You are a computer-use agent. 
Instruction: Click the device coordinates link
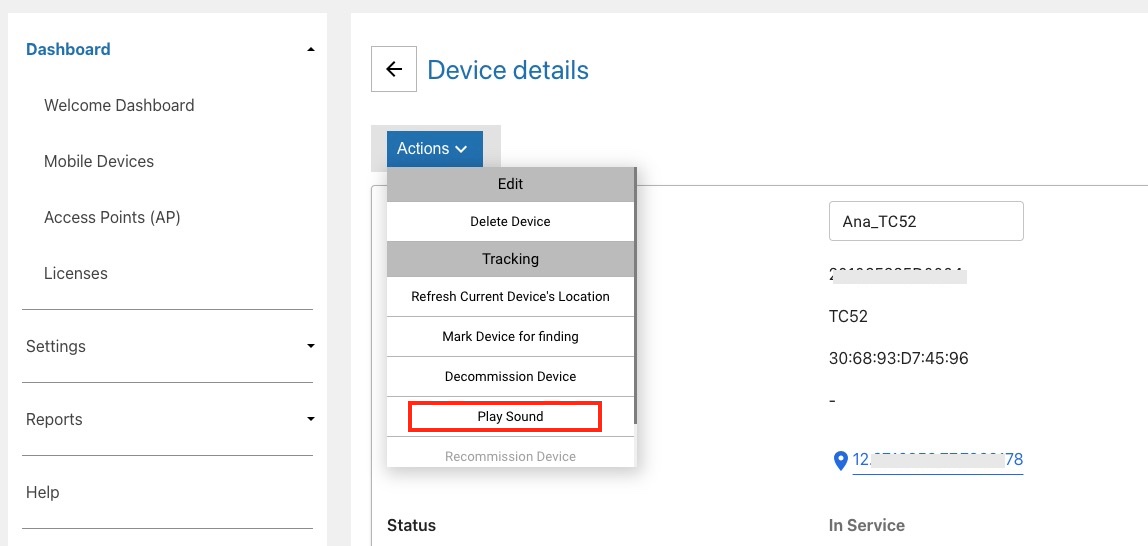point(937,460)
